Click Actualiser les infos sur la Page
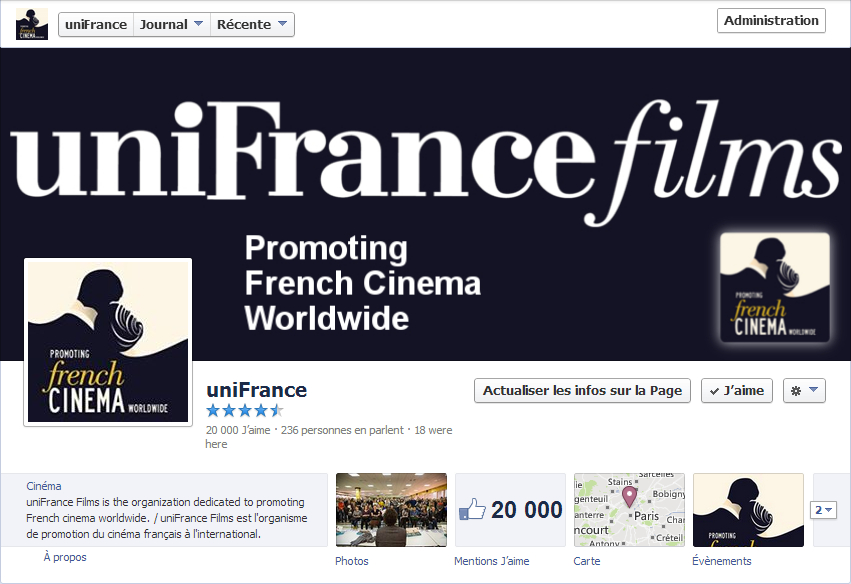 582,390
